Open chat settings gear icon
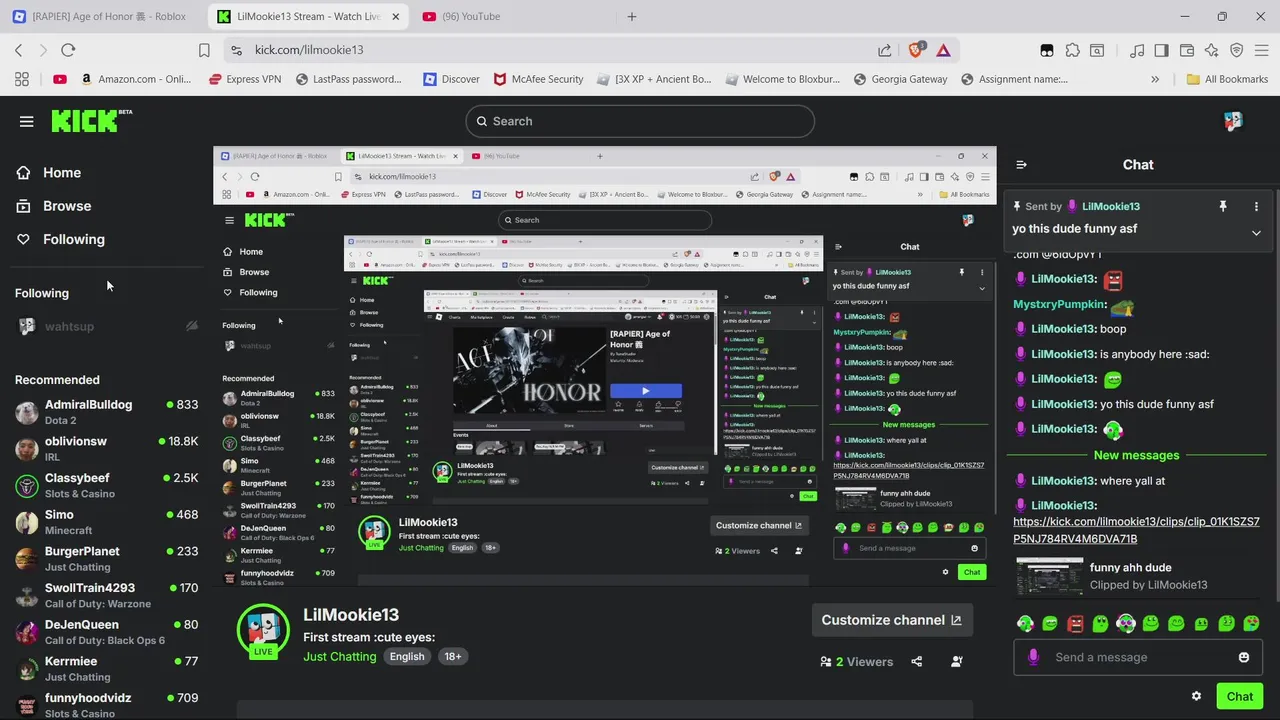1280x720 pixels. [1196, 696]
